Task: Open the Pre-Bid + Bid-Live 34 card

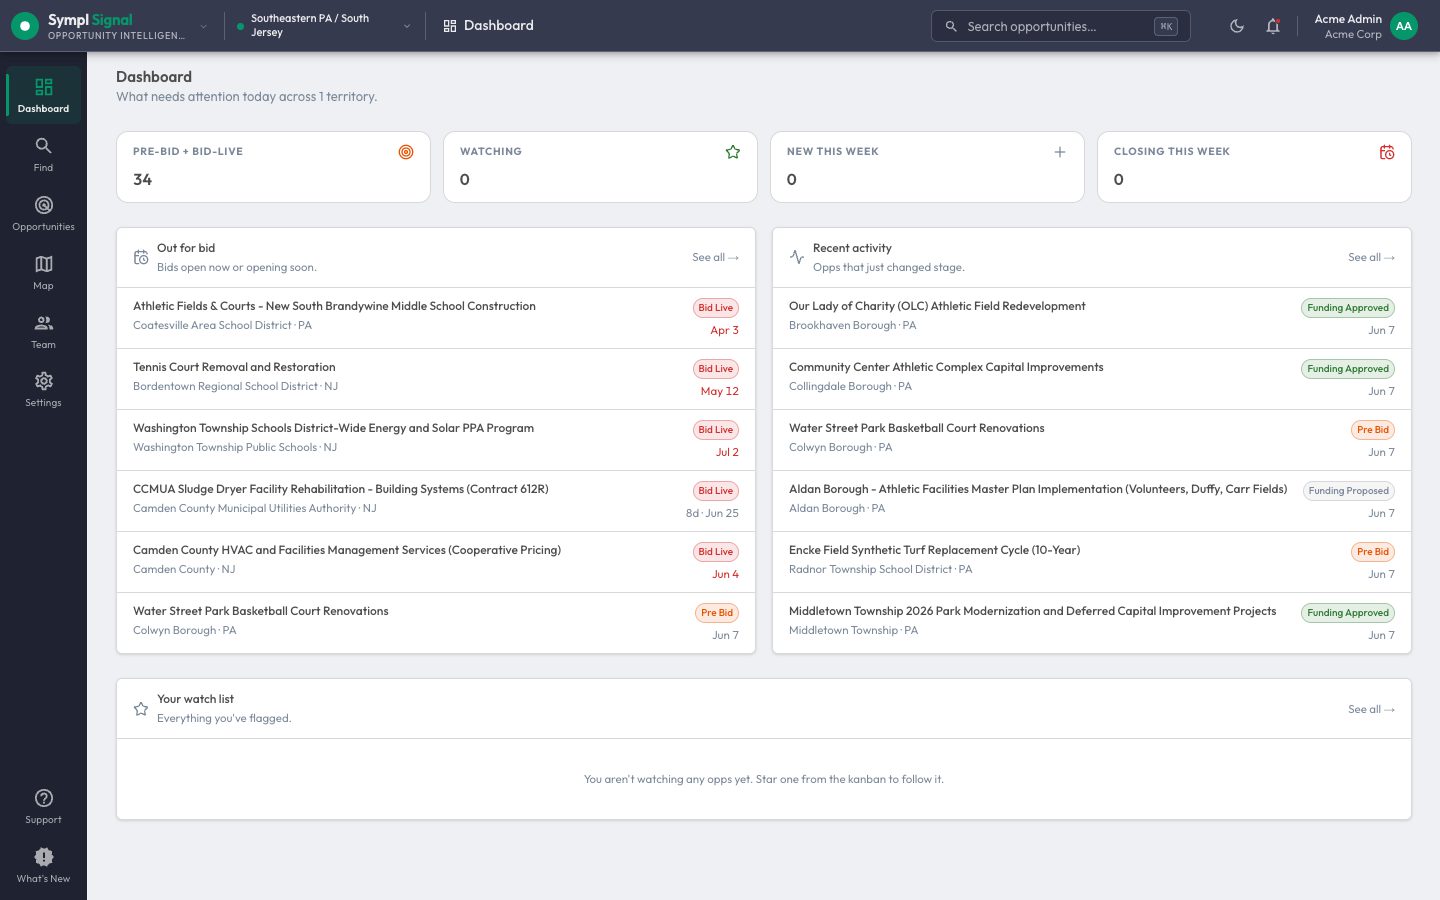Action: coord(273,167)
